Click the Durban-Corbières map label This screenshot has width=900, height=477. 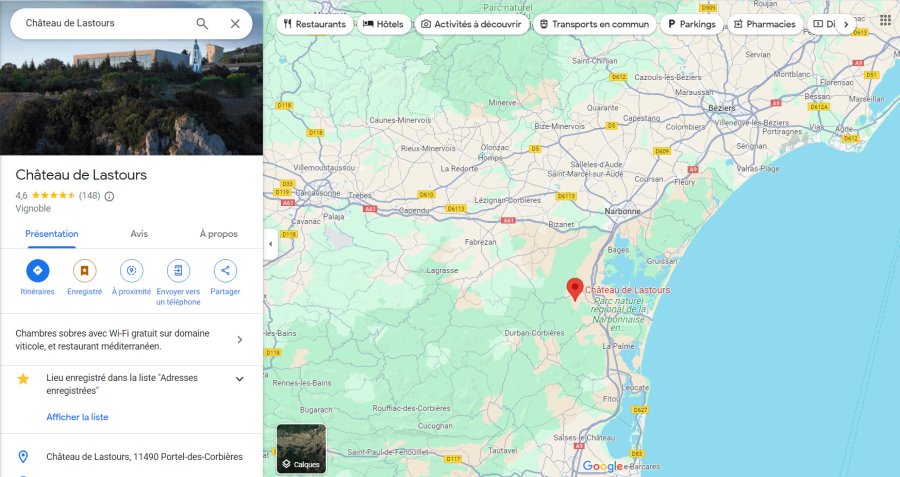click(x=534, y=333)
